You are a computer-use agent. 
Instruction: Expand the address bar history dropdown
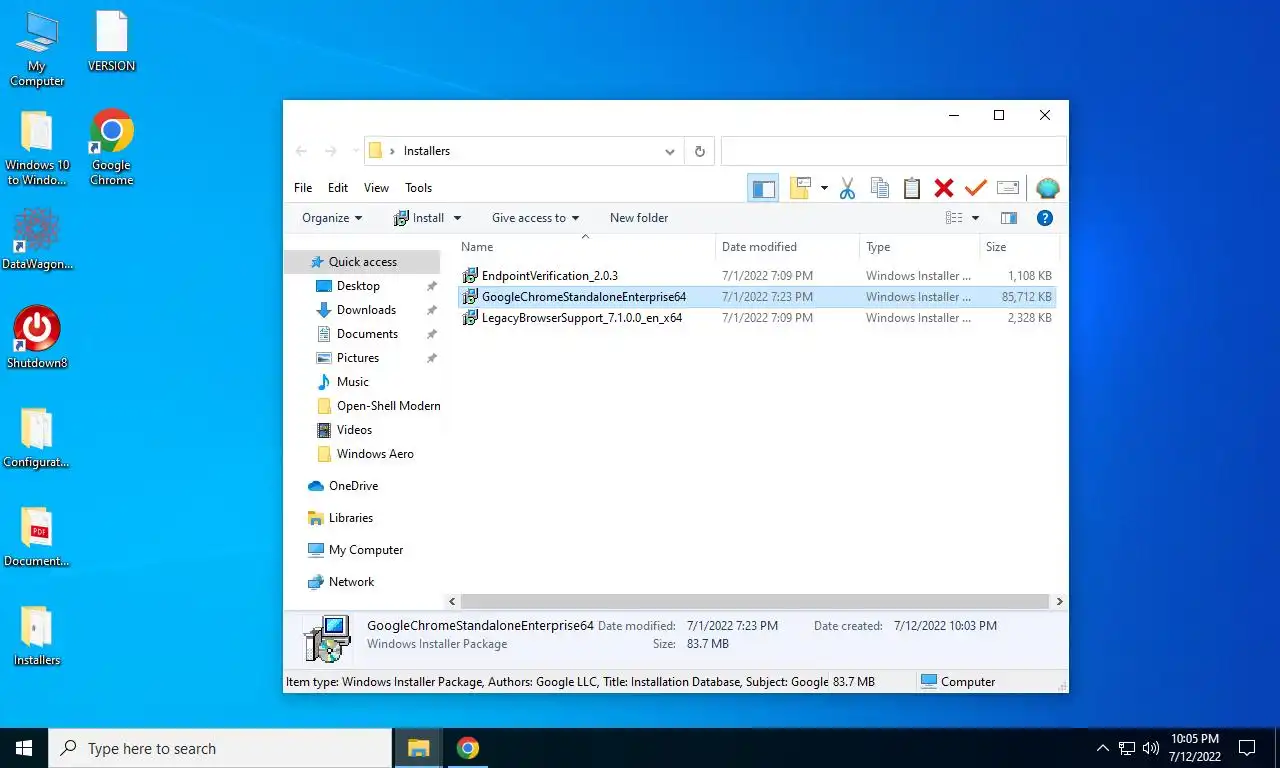[x=670, y=151]
